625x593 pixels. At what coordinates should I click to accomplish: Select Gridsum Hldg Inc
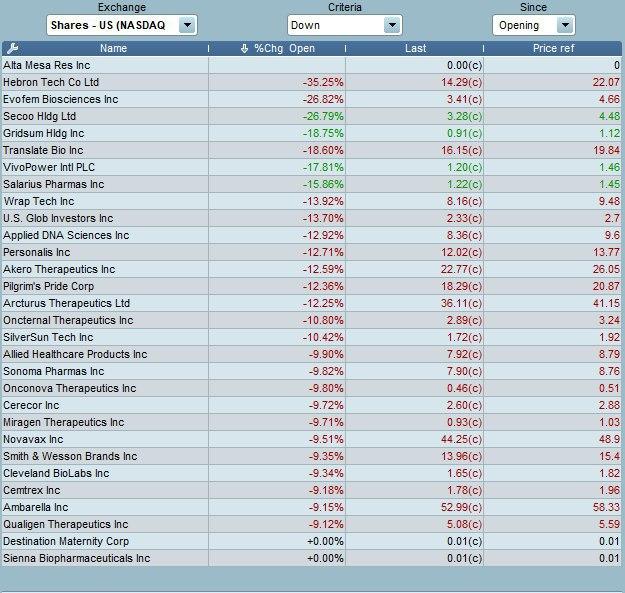pos(43,133)
